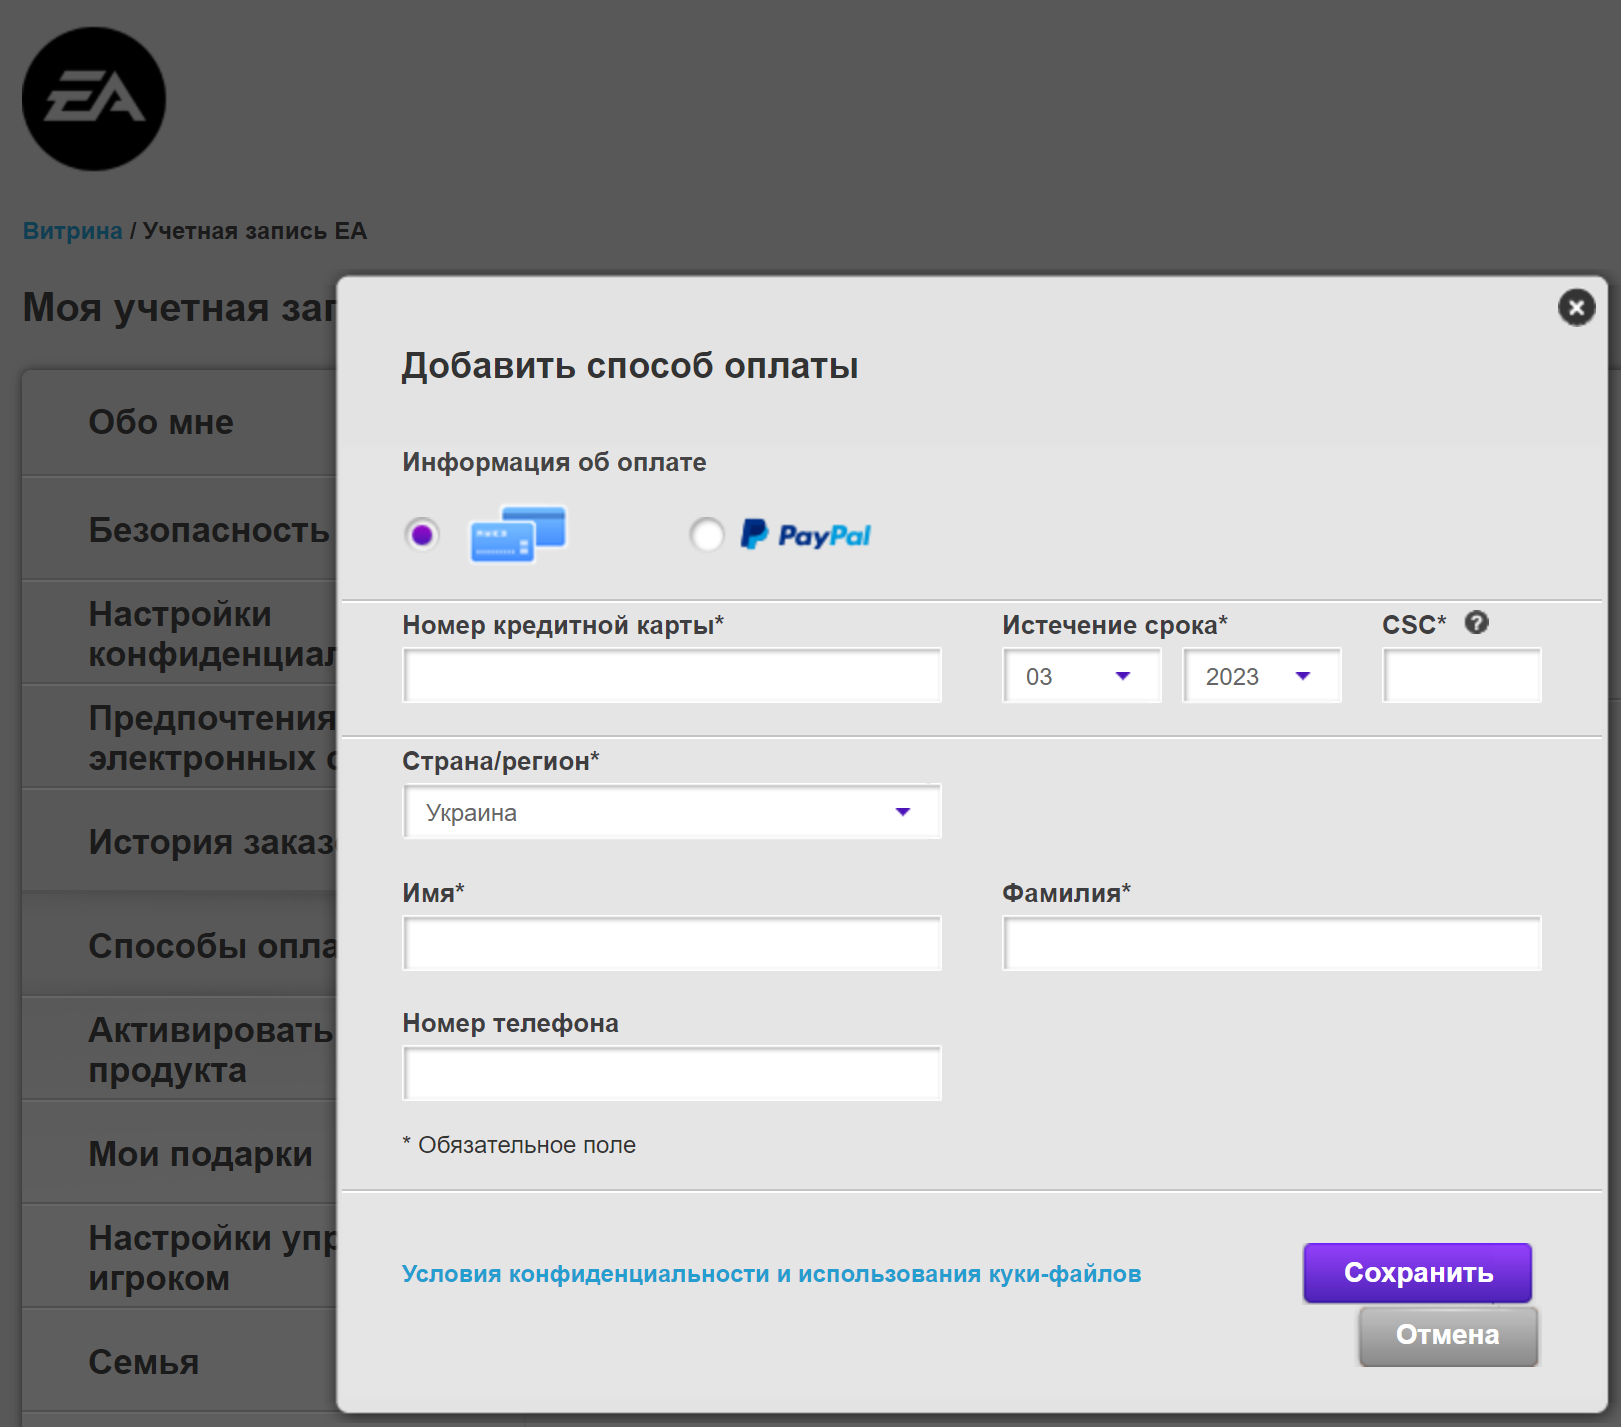Select the PayPal radio button
The image size is (1621, 1427).
click(707, 534)
